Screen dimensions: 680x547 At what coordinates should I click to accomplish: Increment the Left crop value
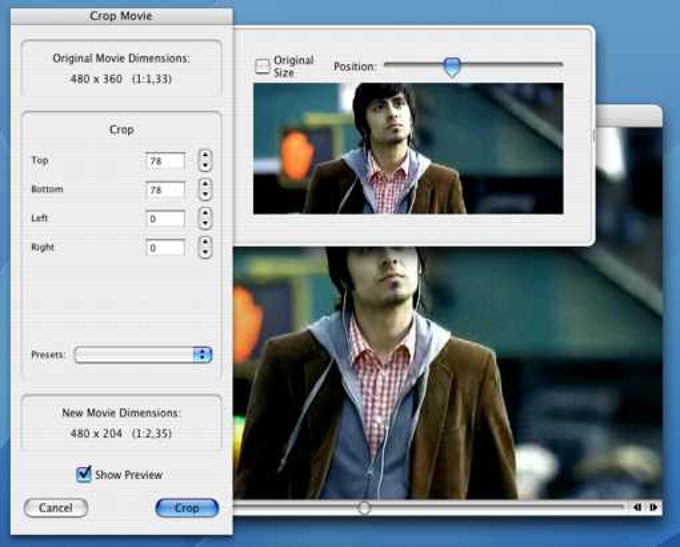coord(205,213)
